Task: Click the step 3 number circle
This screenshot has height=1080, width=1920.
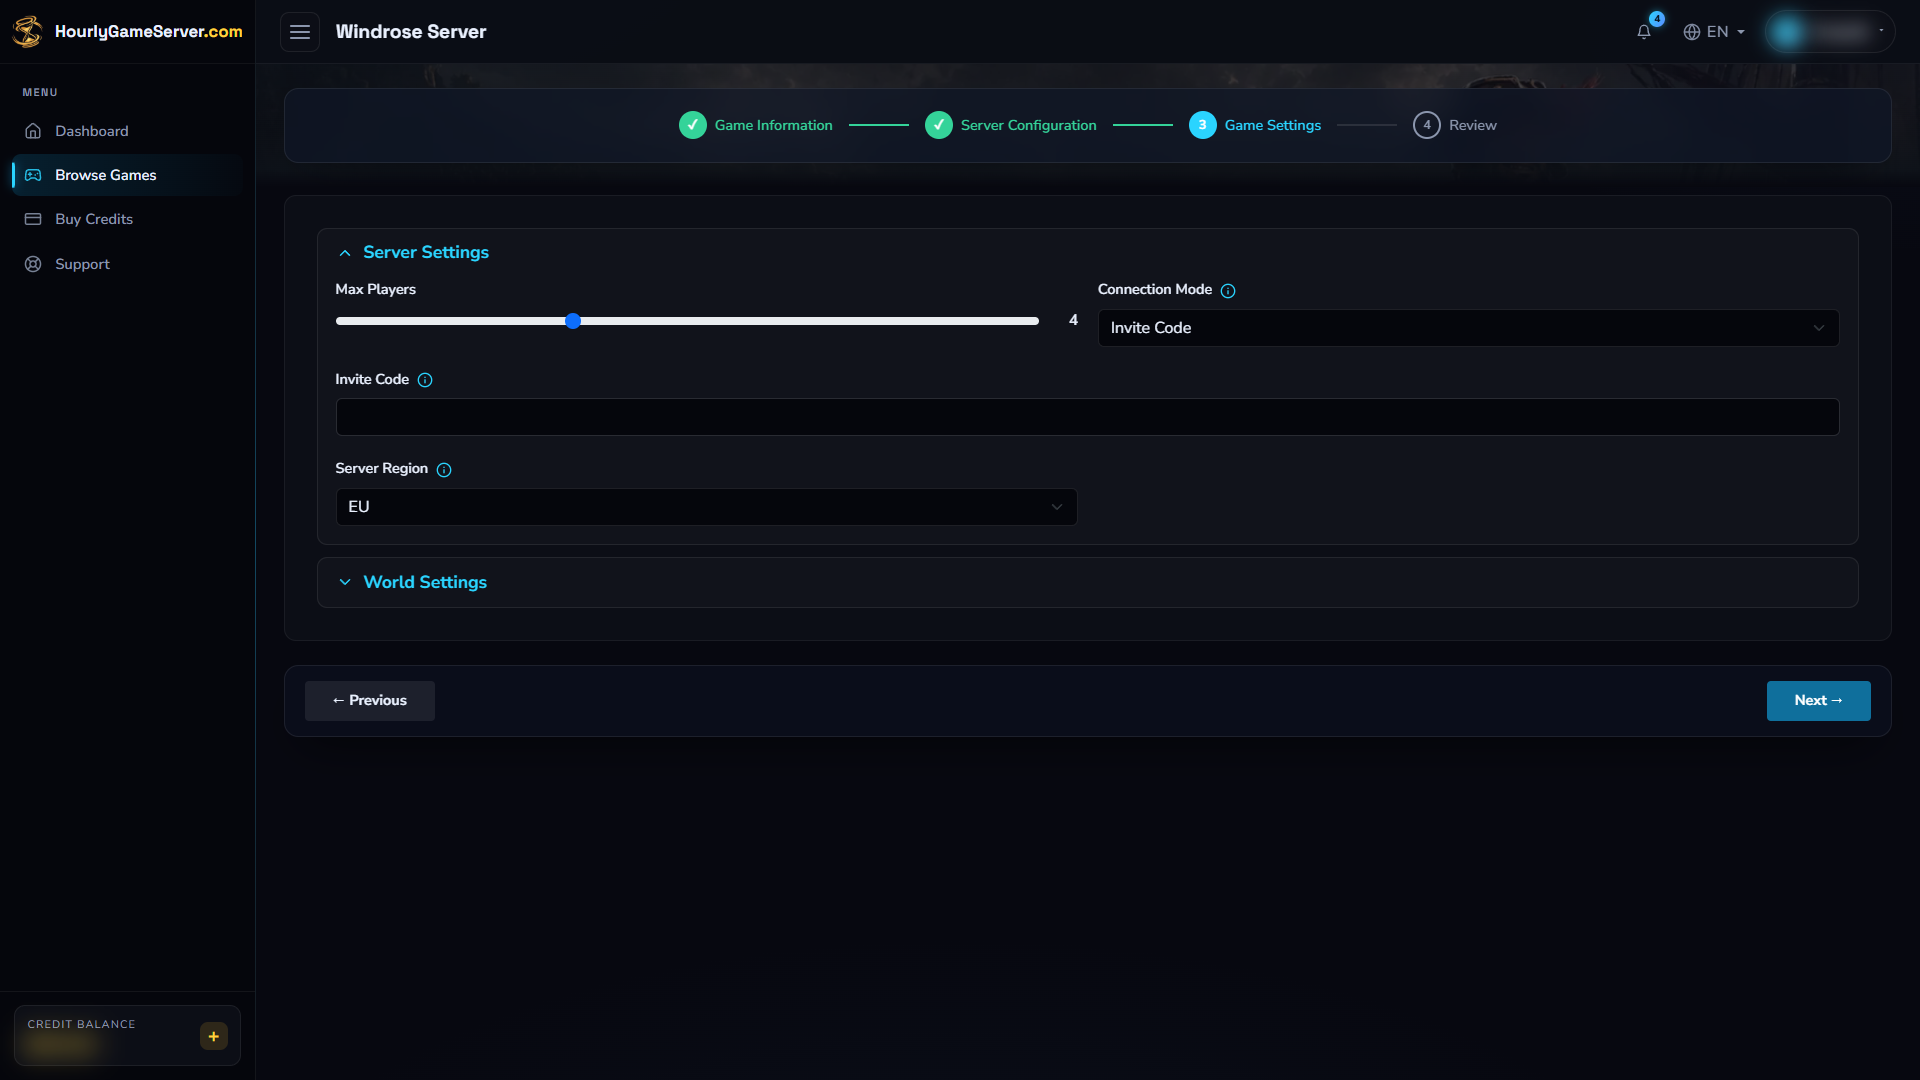Action: [x=1203, y=125]
